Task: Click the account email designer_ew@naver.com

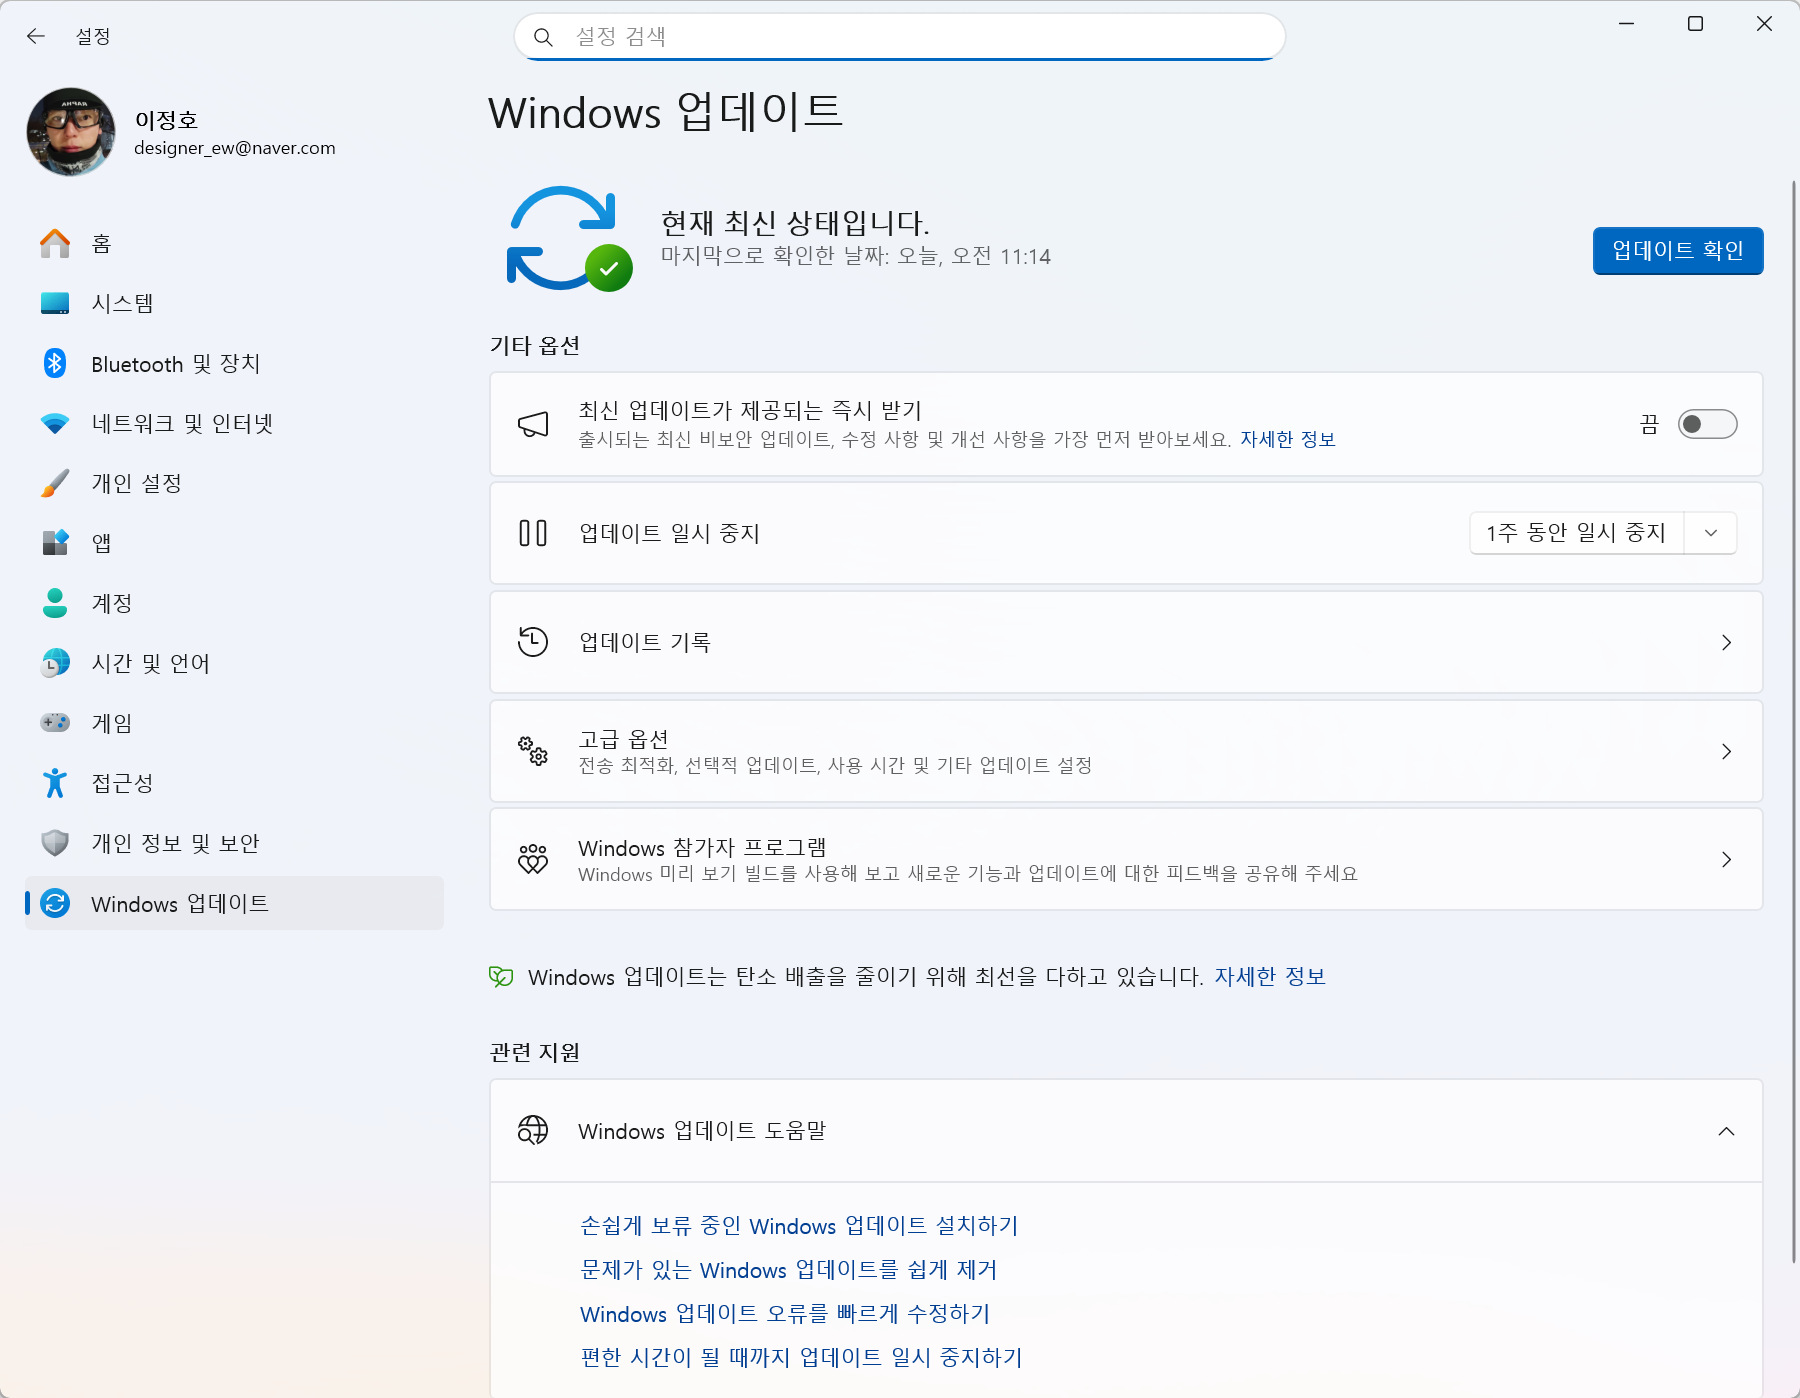Action: coord(235,148)
